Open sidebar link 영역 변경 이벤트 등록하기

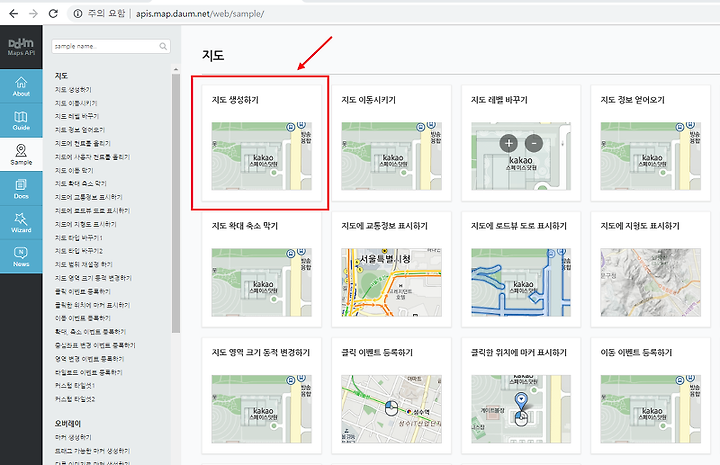point(90,359)
